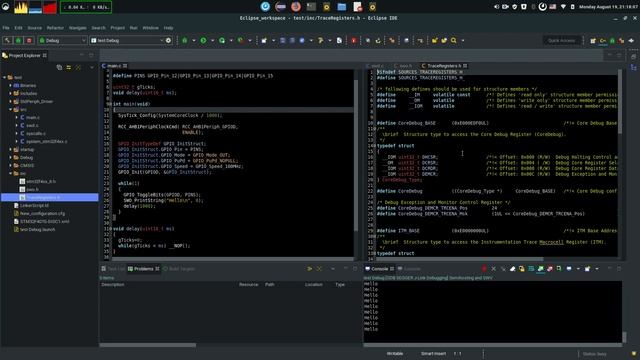This screenshot has height=360, width=640.
Task: Click the red Terminate icon in the main toolbar
Action: pos(353,40)
